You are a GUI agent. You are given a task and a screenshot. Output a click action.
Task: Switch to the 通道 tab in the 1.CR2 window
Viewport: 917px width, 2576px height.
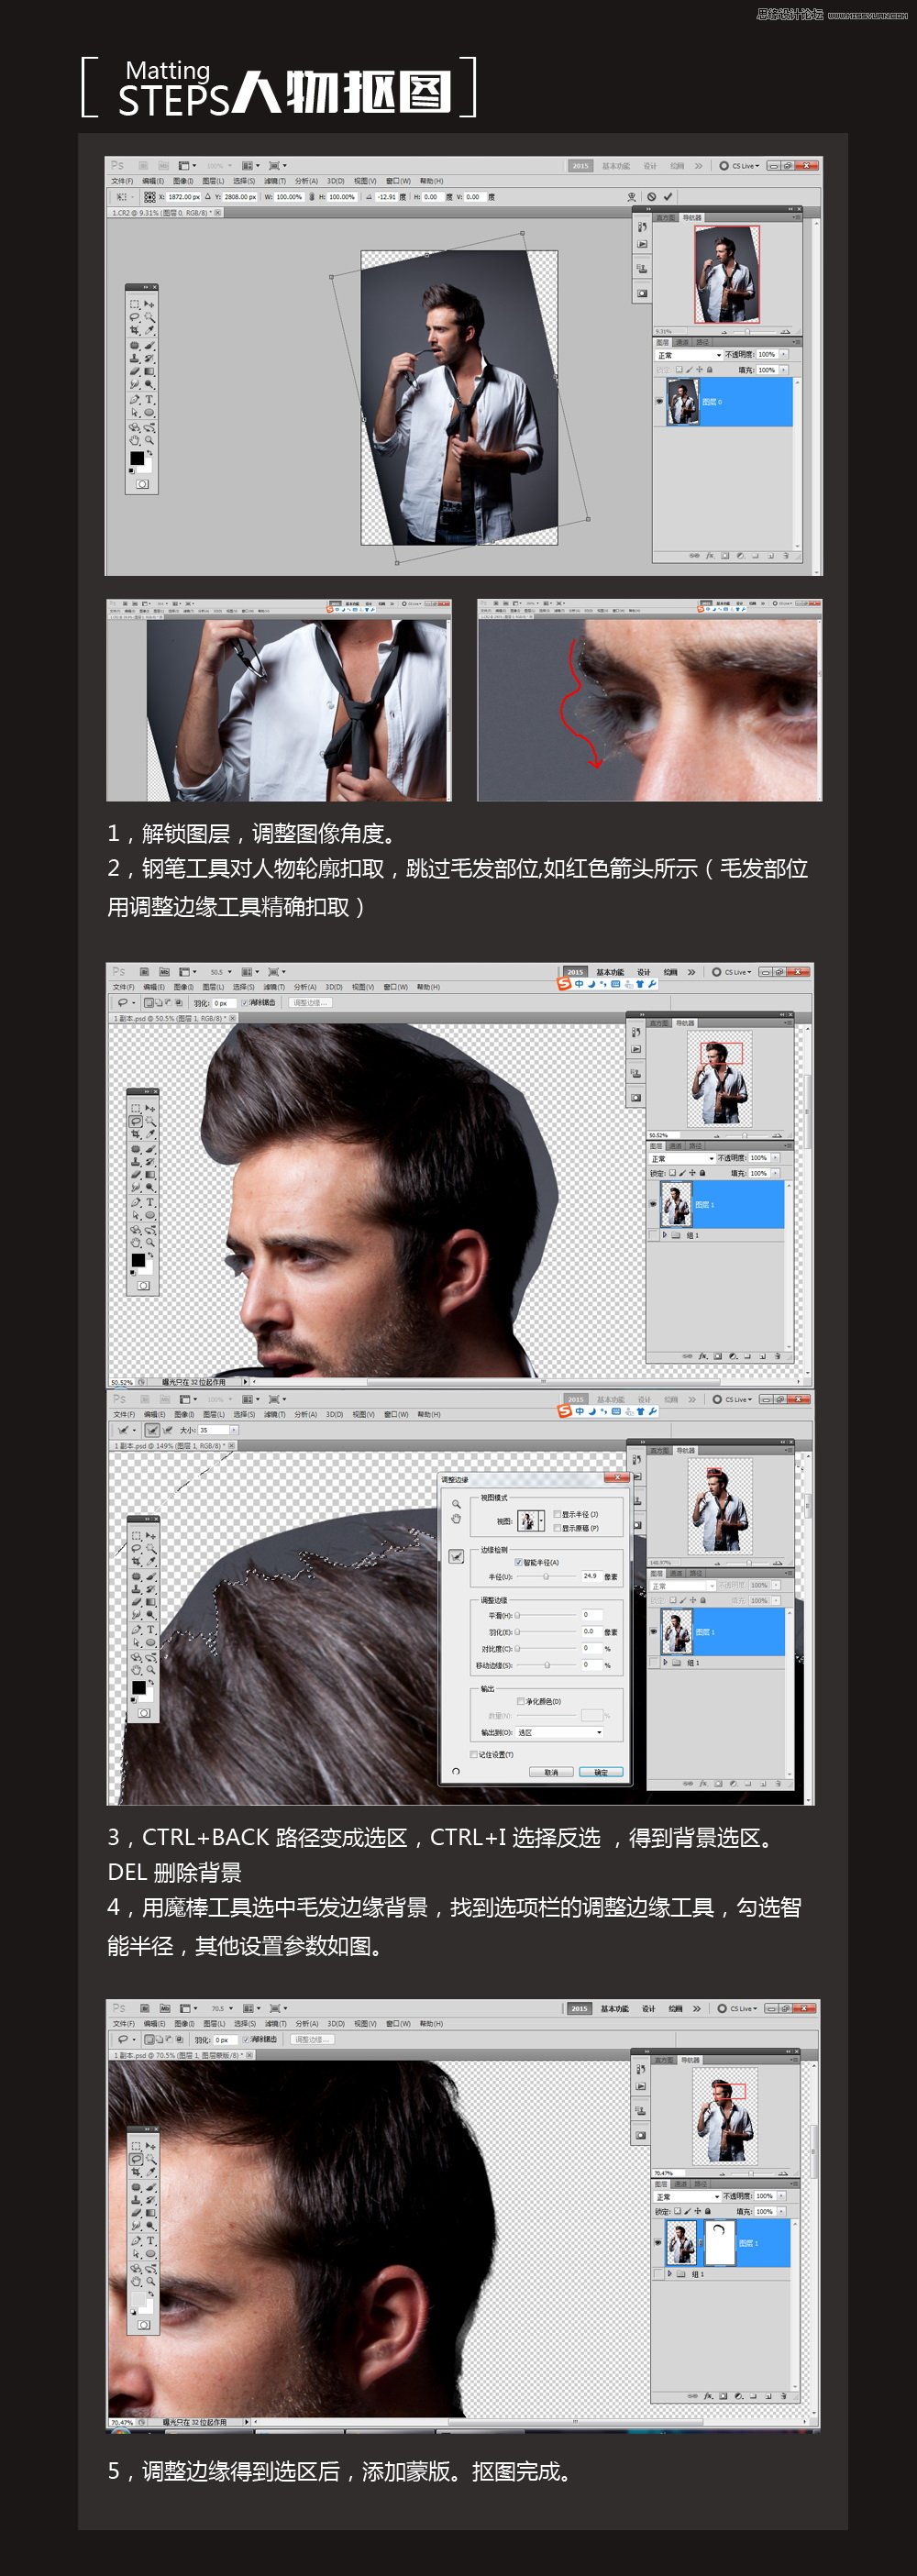[682, 343]
